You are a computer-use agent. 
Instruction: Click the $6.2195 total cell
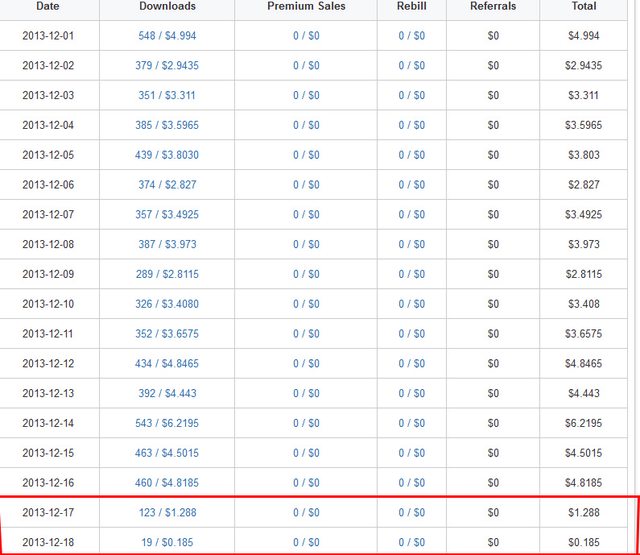584,423
